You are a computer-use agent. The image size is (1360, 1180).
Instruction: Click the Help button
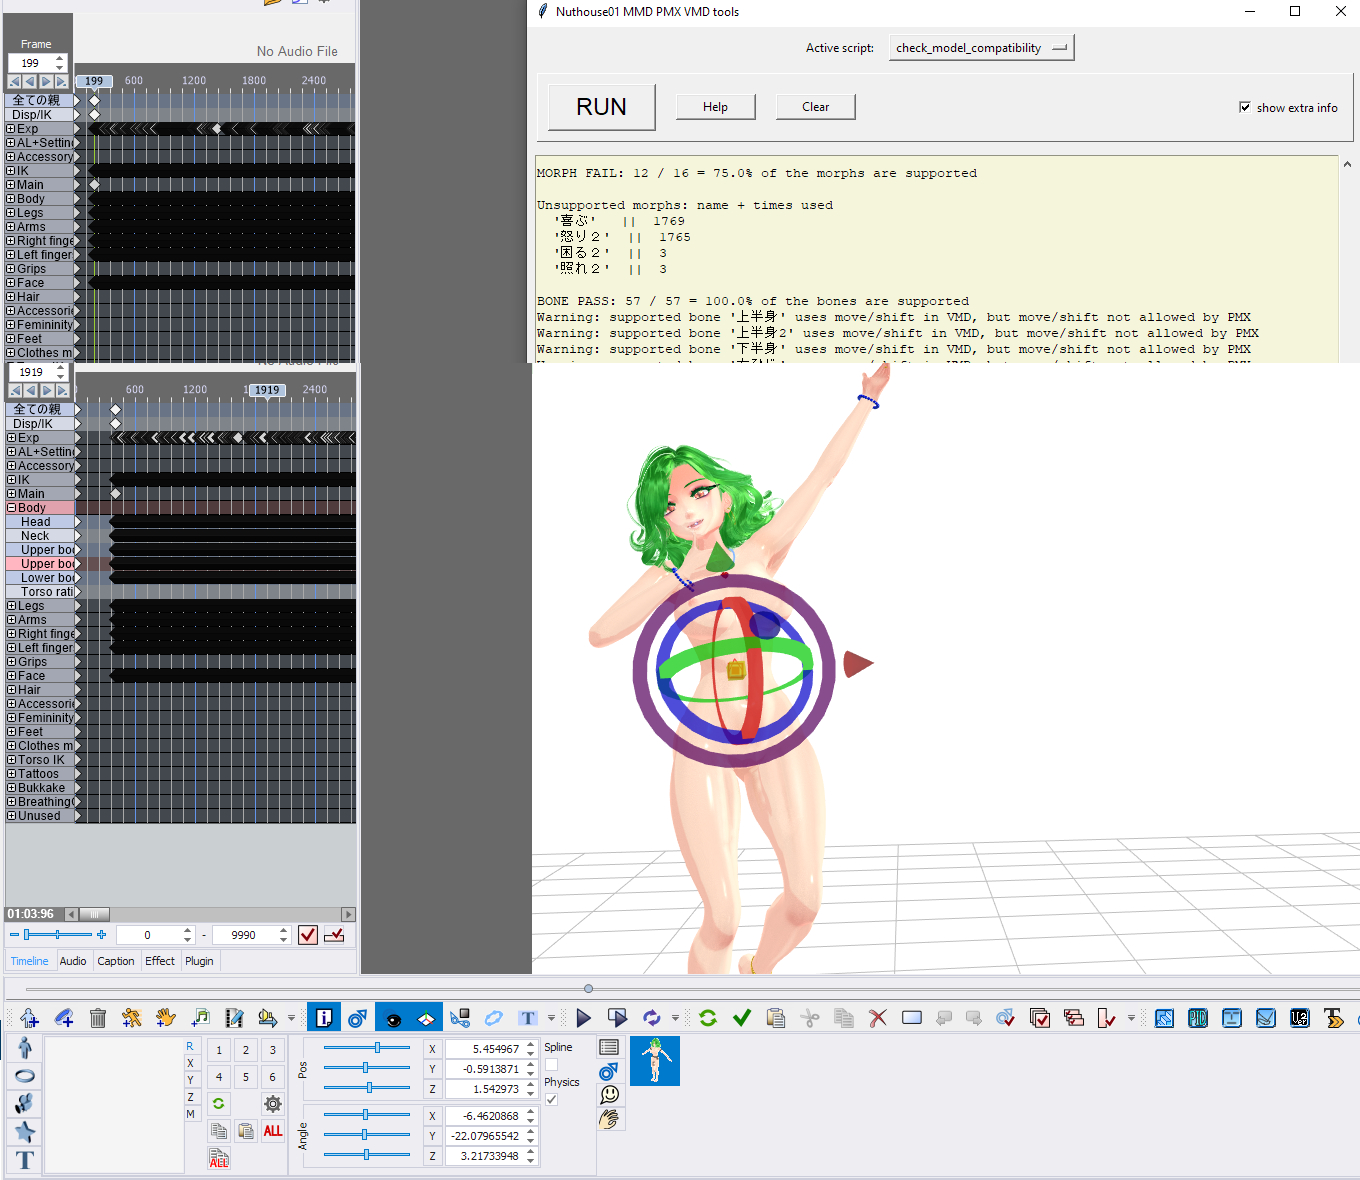click(x=715, y=107)
